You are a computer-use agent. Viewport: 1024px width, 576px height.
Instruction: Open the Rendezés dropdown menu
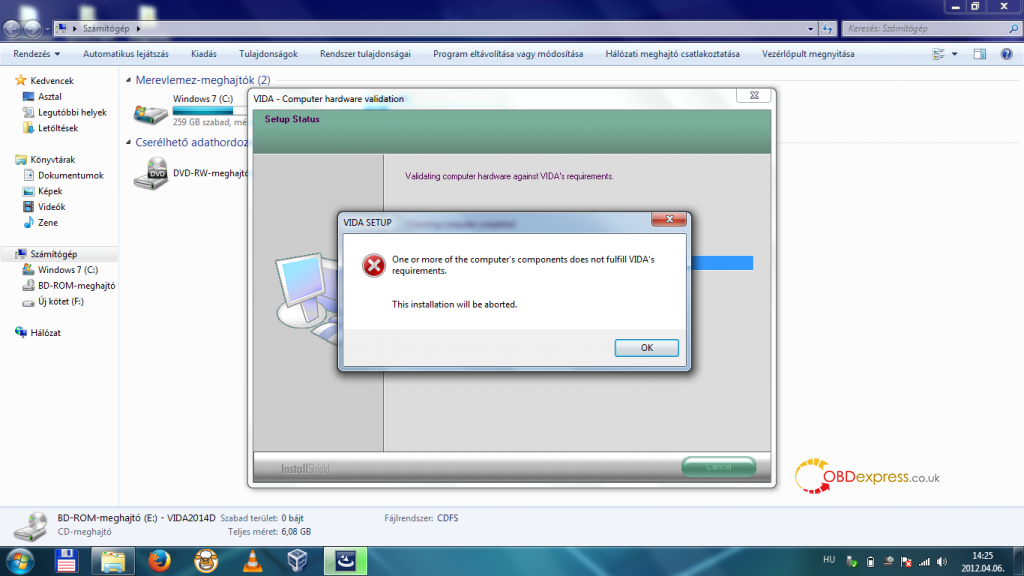click(37, 54)
